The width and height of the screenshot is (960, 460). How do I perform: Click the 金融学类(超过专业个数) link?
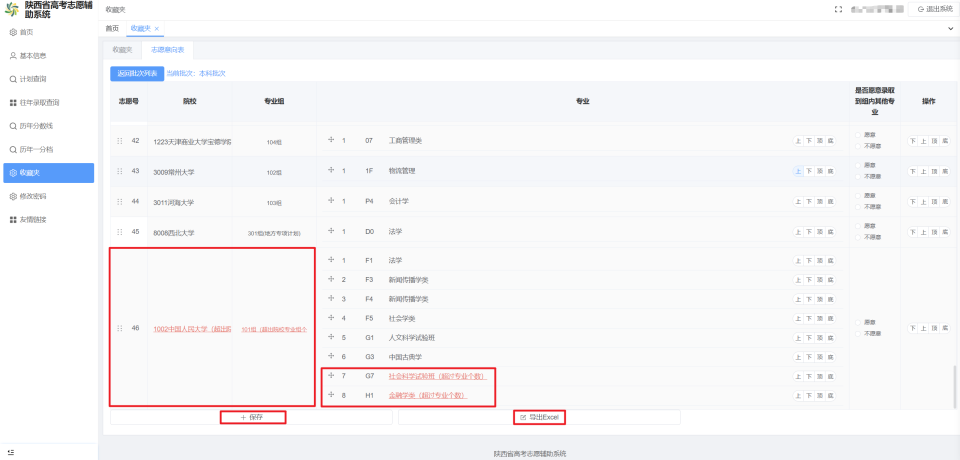point(428,396)
